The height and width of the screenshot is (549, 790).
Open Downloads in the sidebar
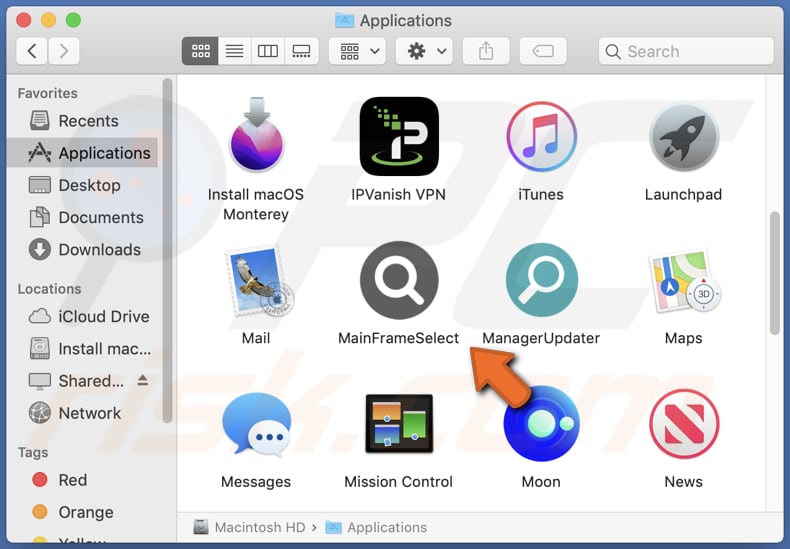click(x=82, y=250)
